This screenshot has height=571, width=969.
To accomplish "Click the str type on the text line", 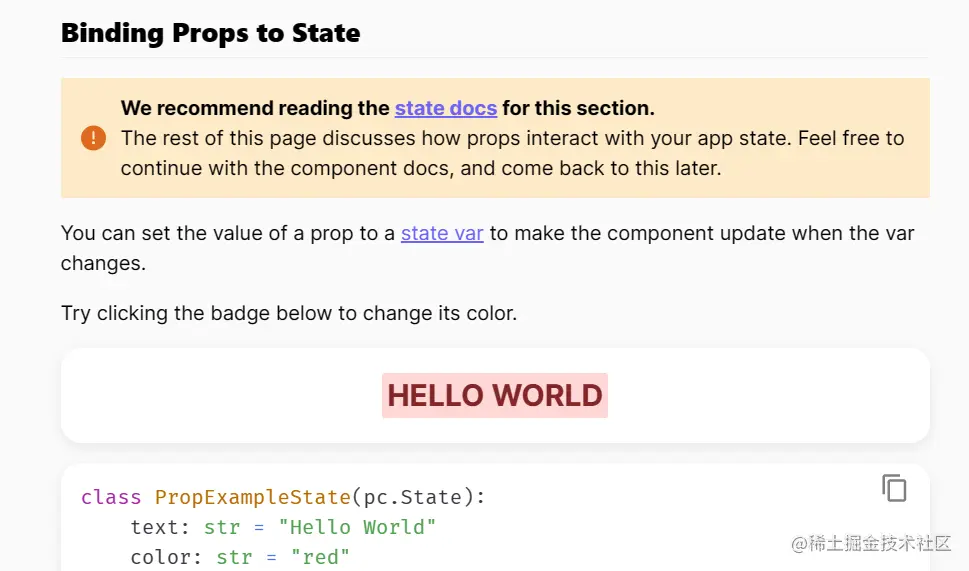I will [x=222, y=527].
